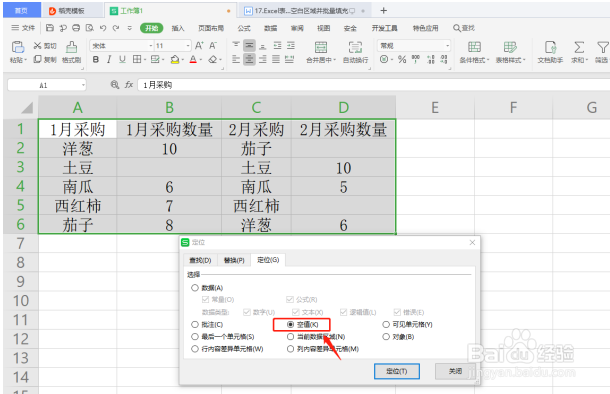Viewport: 610px width, 394px height.
Task: Toggle Italic formatting
Action: click(x=109, y=60)
